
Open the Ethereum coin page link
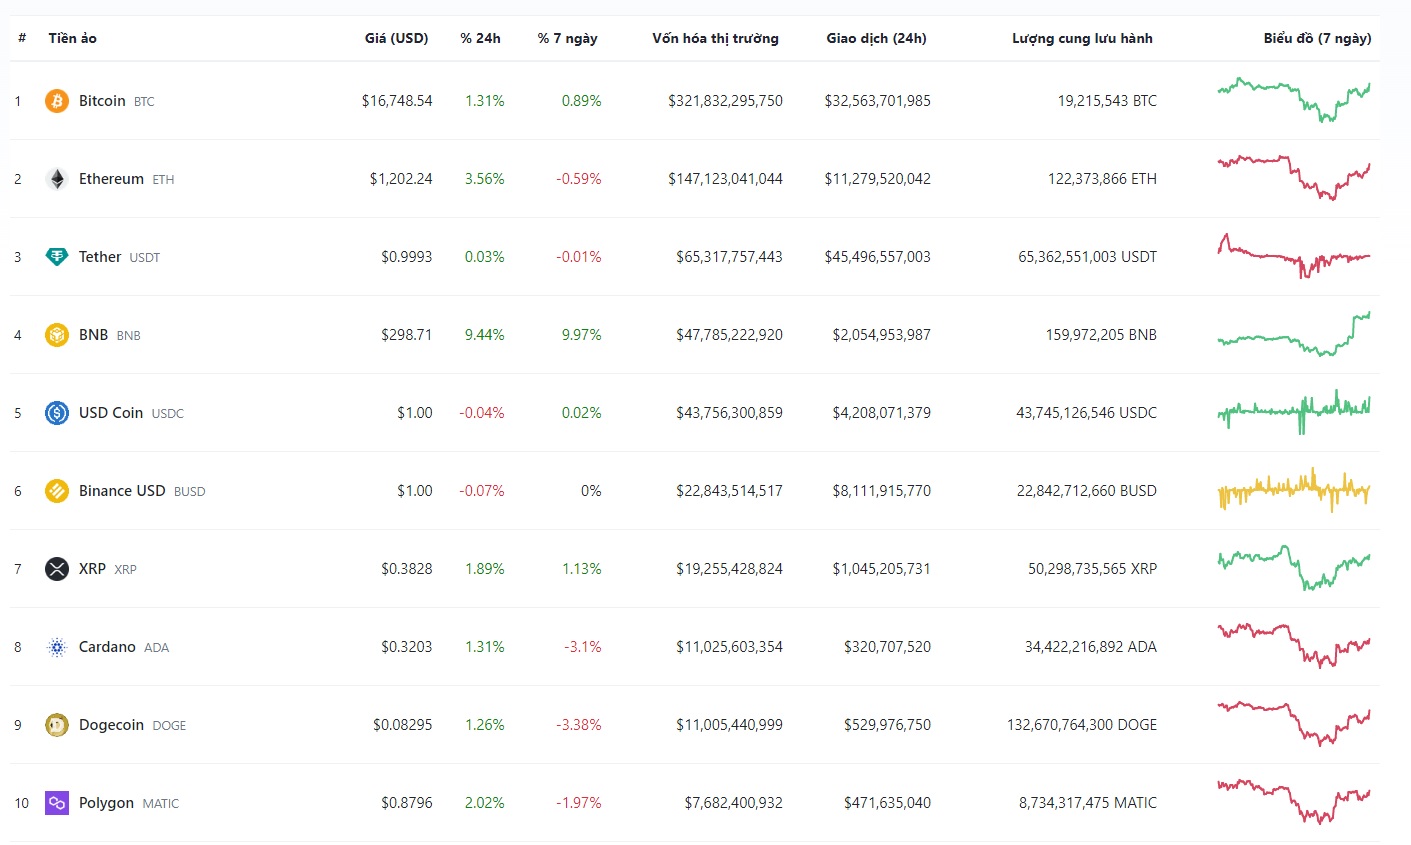point(111,179)
